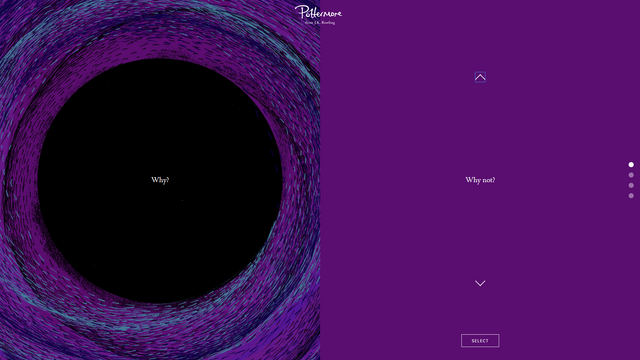Click the SELECT button

[480, 341]
